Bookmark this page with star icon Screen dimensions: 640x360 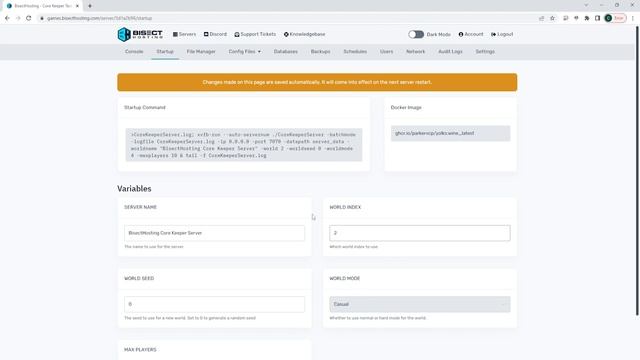coord(552,18)
